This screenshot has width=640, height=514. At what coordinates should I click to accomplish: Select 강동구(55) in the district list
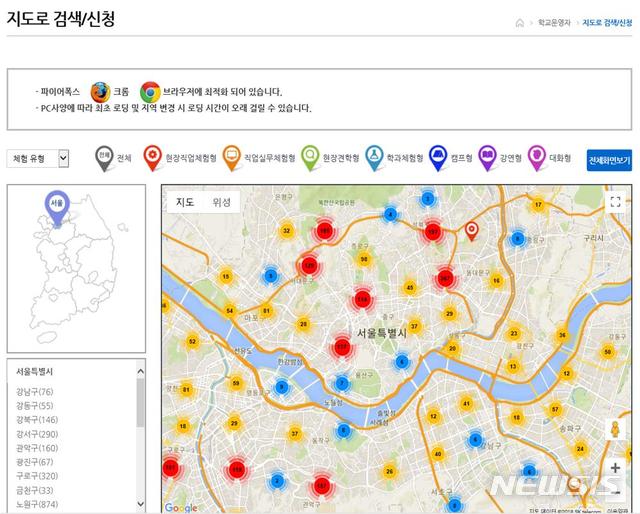click(35, 406)
